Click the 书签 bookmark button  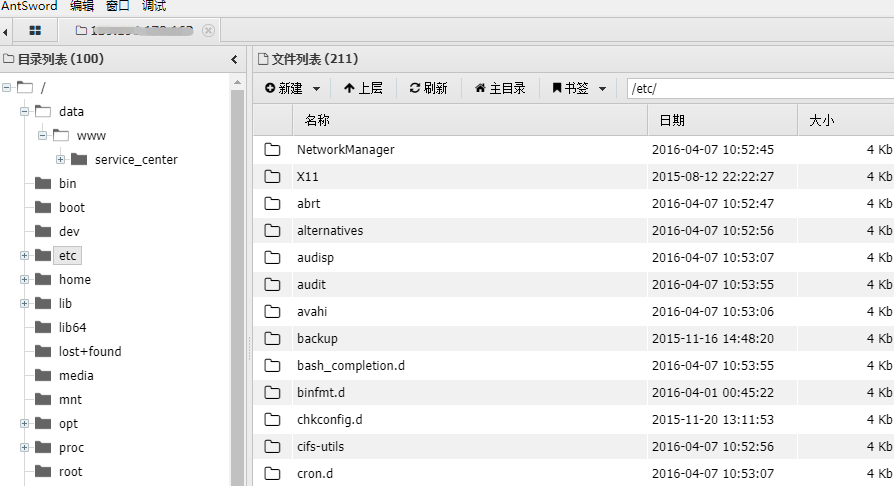pyautogui.click(x=570, y=88)
